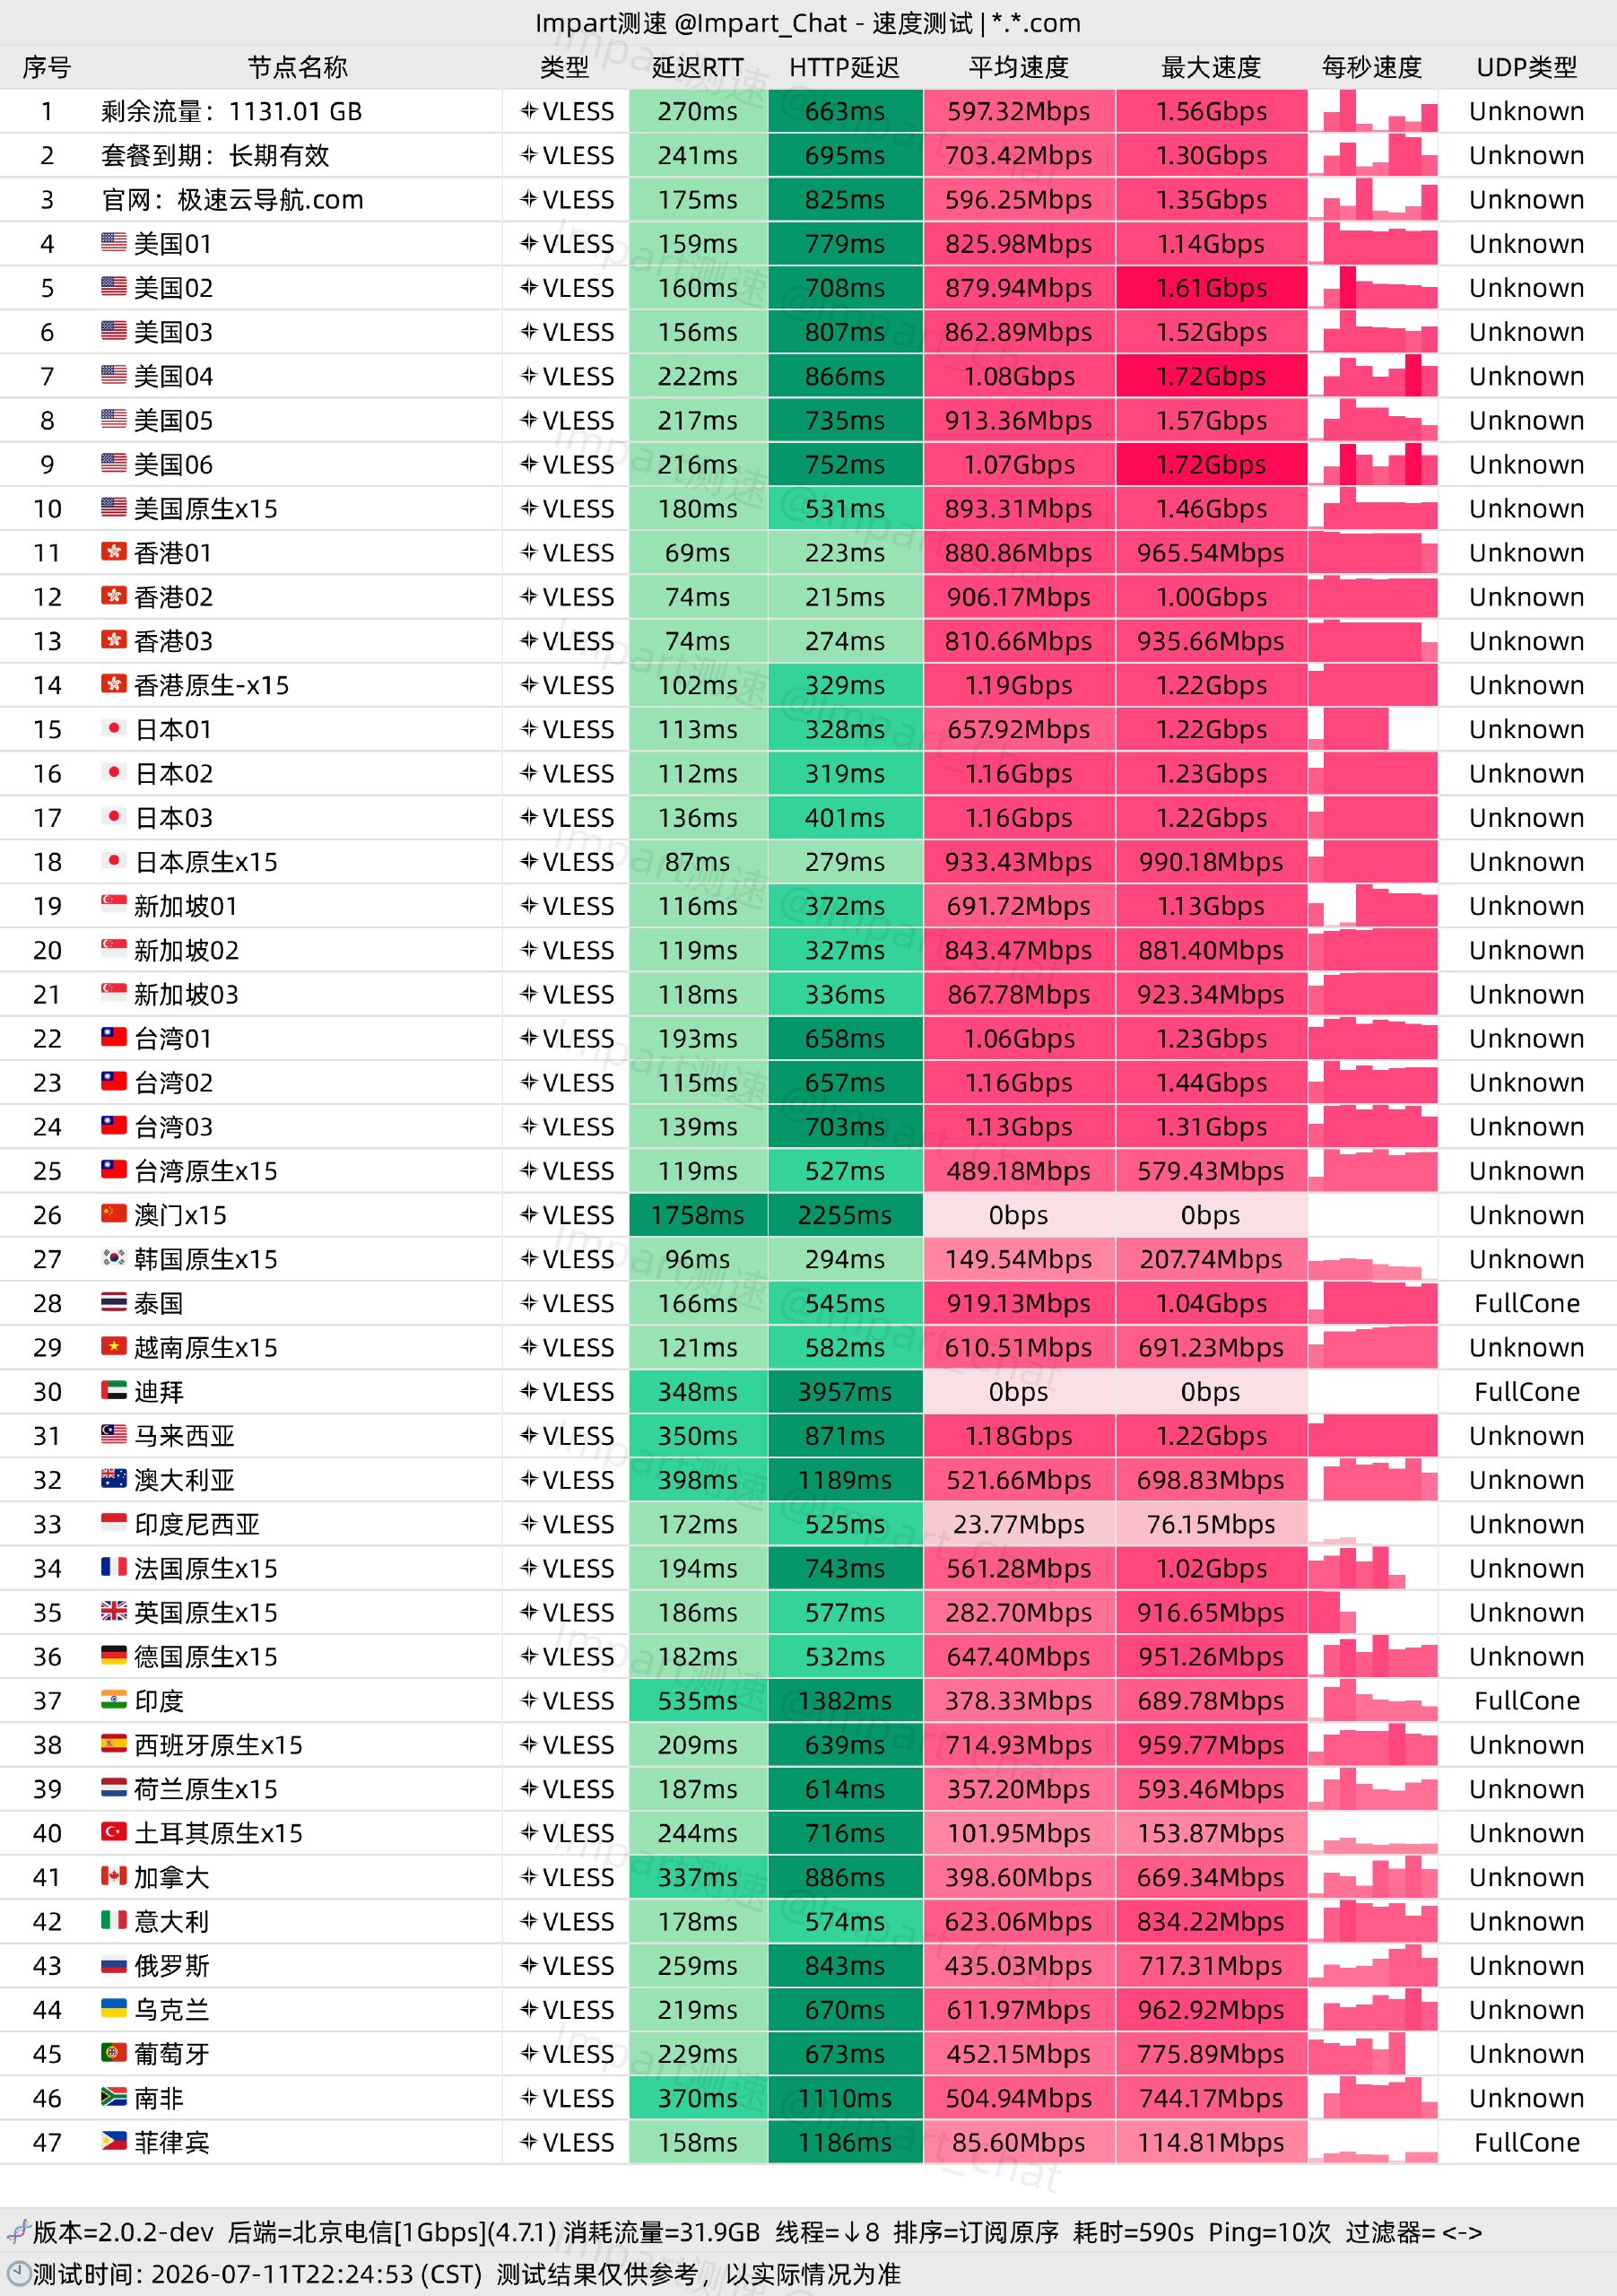Click the South Korea flag for 韩国原生x15

[114, 1258]
